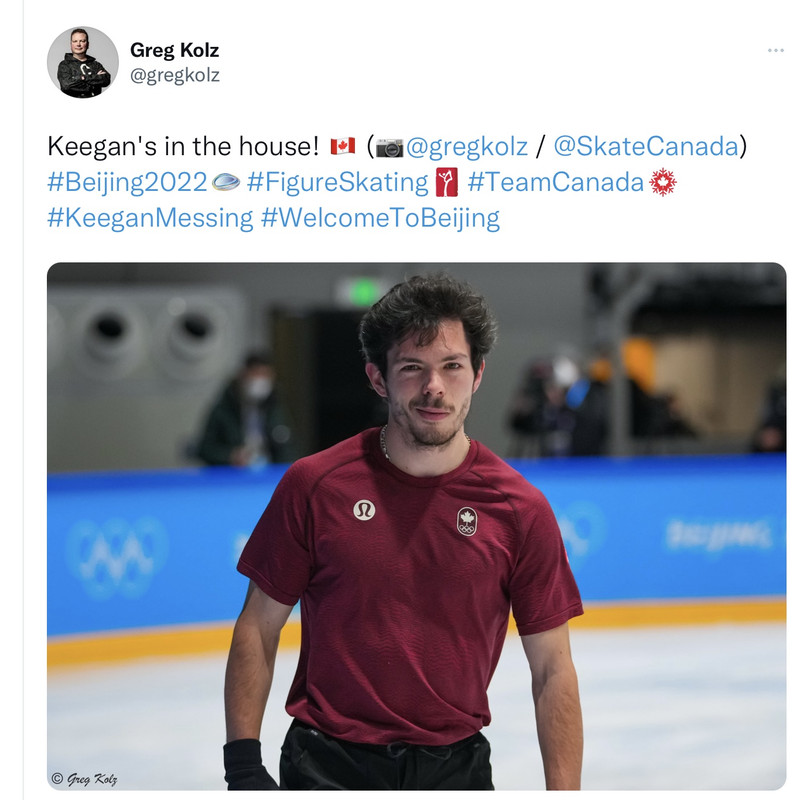Open the skater photo attachment
The height and width of the screenshot is (800, 810).
[416, 526]
